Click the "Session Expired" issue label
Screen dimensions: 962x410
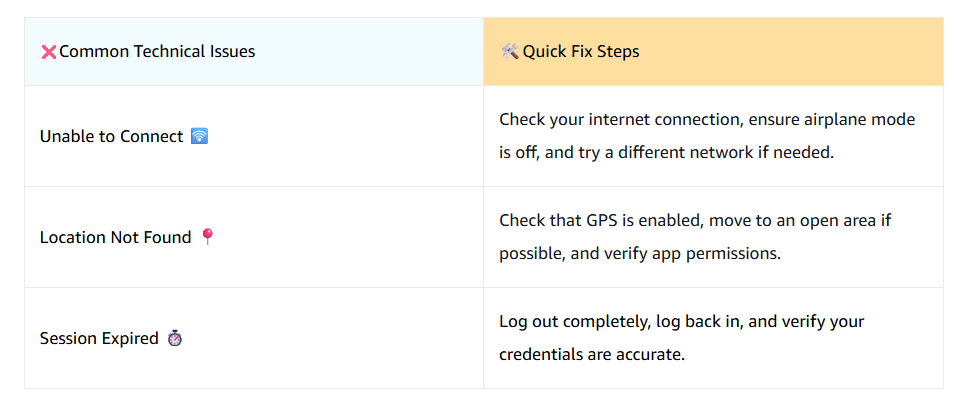[x=99, y=338]
